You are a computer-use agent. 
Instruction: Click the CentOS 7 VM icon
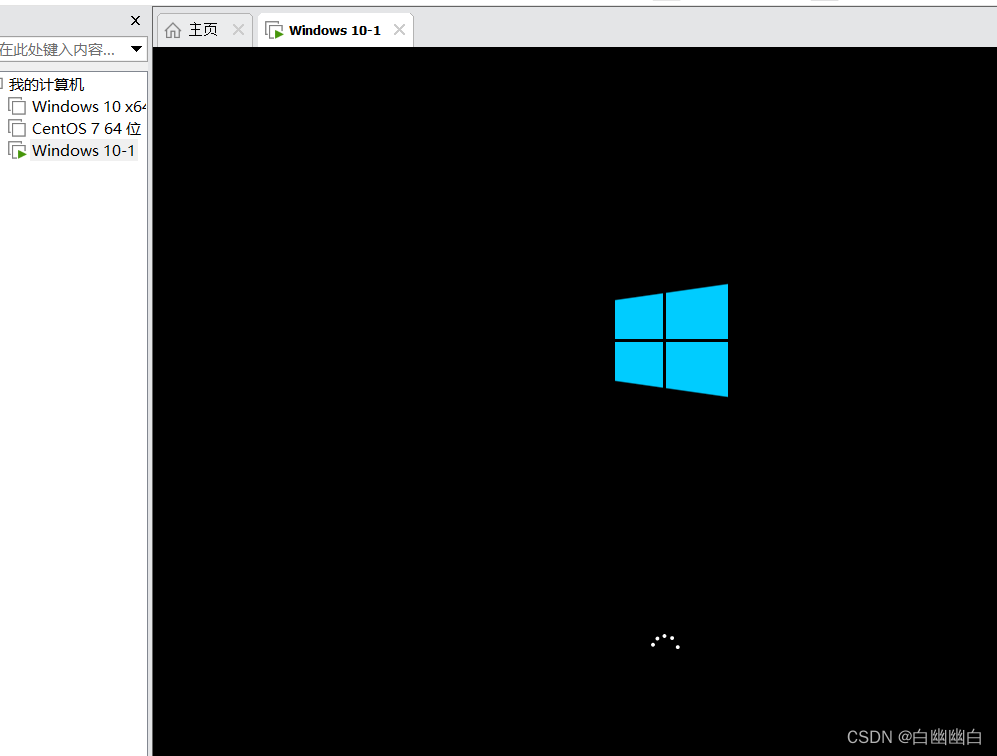(x=17, y=128)
